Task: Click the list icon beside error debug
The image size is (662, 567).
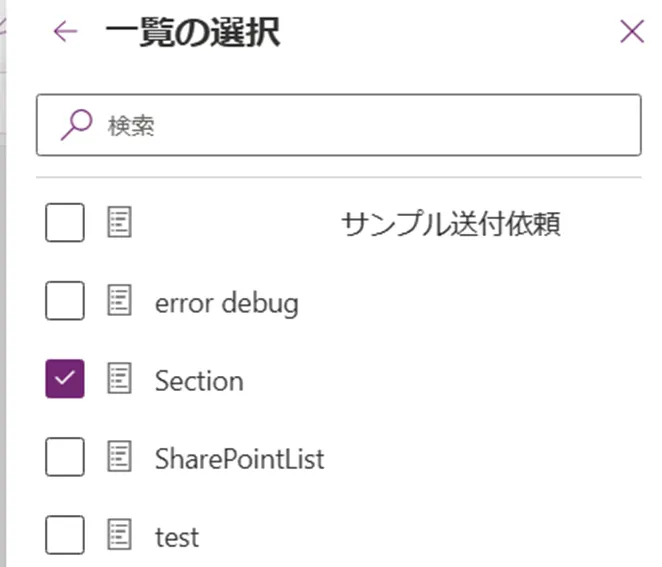Action: pyautogui.click(x=120, y=301)
